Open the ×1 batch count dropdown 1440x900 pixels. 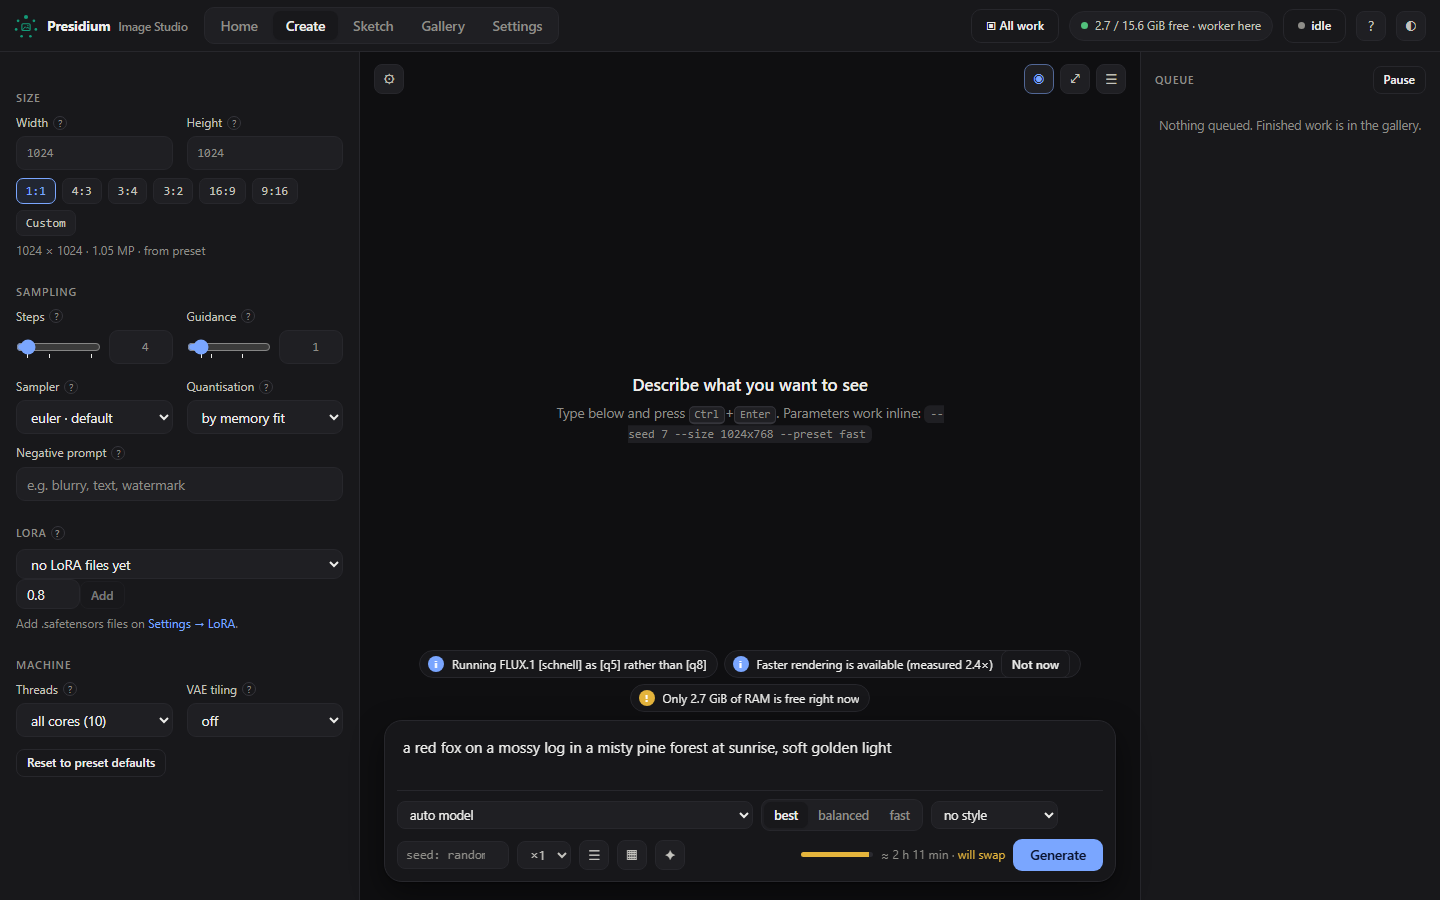544,855
